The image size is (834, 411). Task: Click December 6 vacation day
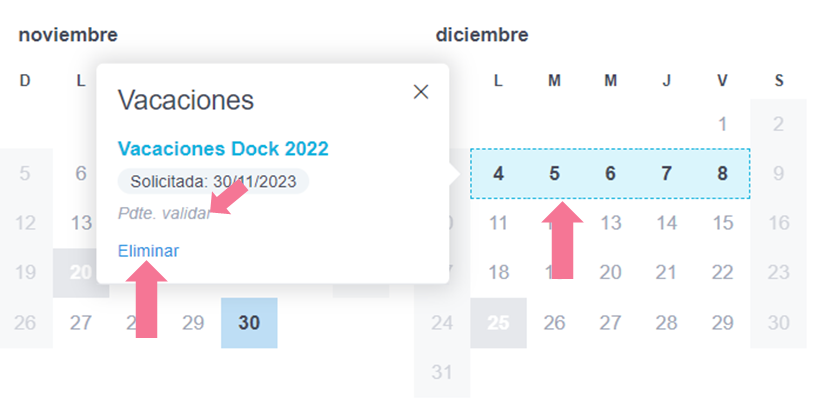pos(610,173)
